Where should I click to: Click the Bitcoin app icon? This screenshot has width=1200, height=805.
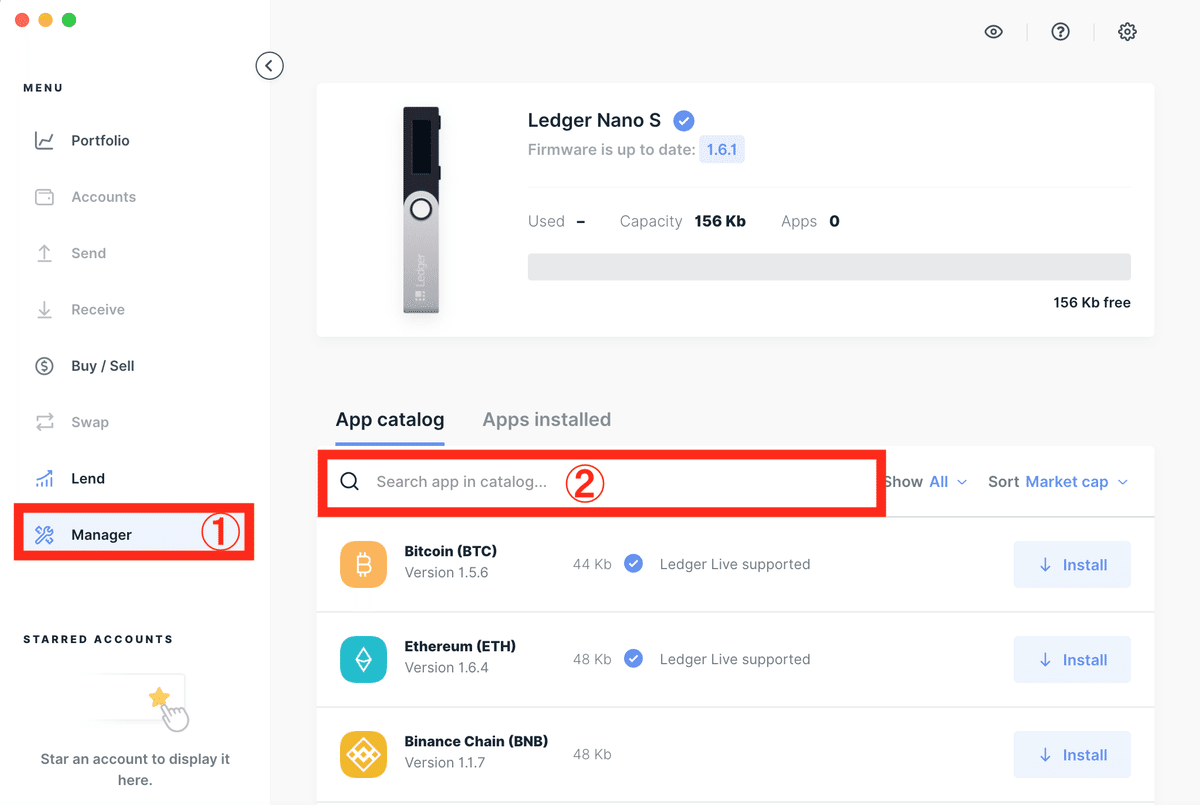[x=363, y=565]
